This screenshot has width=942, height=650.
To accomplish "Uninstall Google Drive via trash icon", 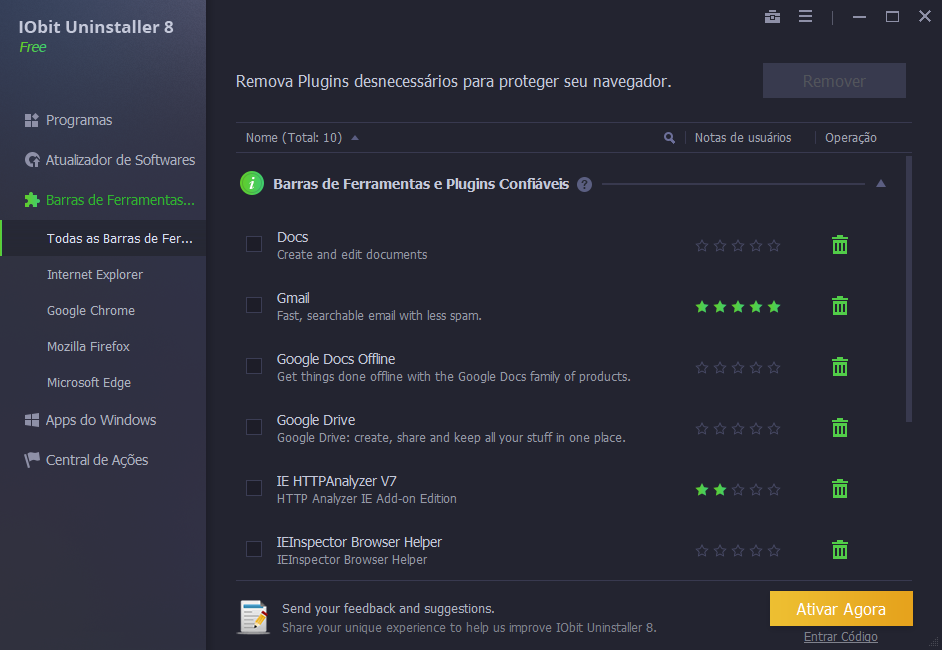I will point(839,428).
